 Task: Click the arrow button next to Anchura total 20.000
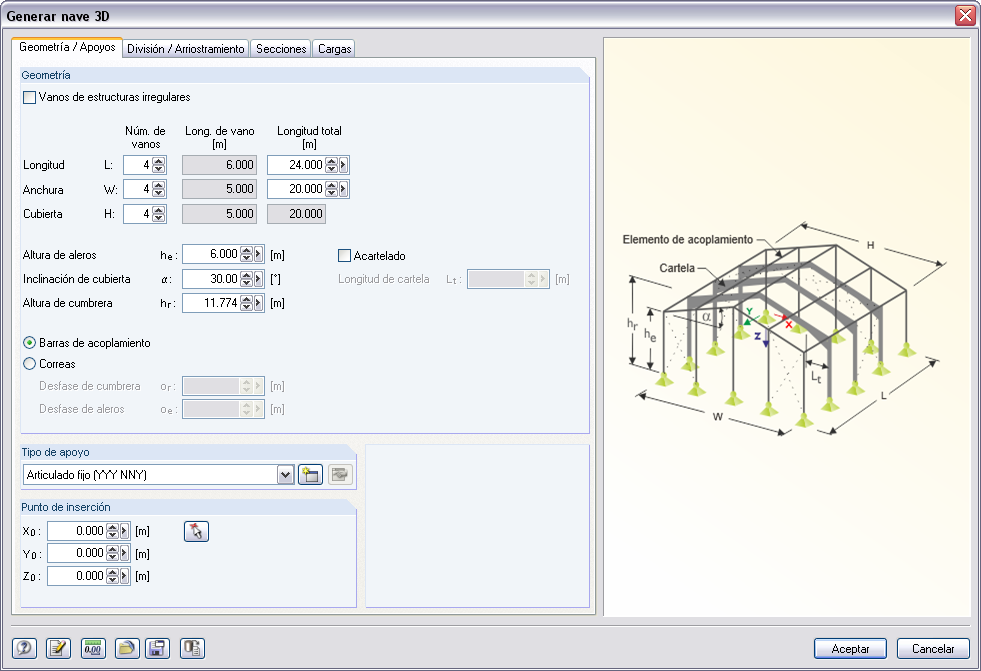coord(343,189)
